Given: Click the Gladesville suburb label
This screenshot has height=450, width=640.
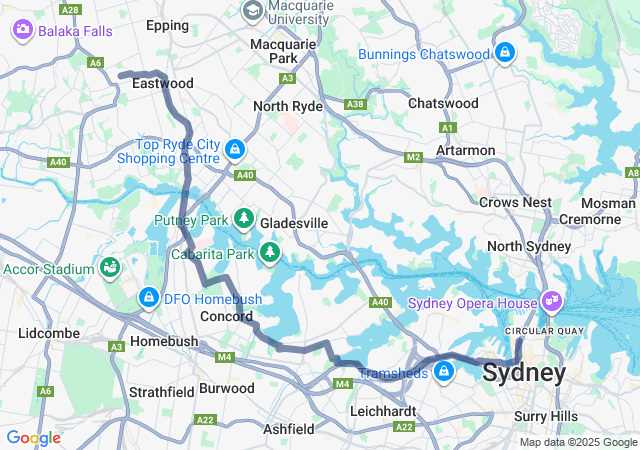Looking at the screenshot, I should [x=294, y=223].
